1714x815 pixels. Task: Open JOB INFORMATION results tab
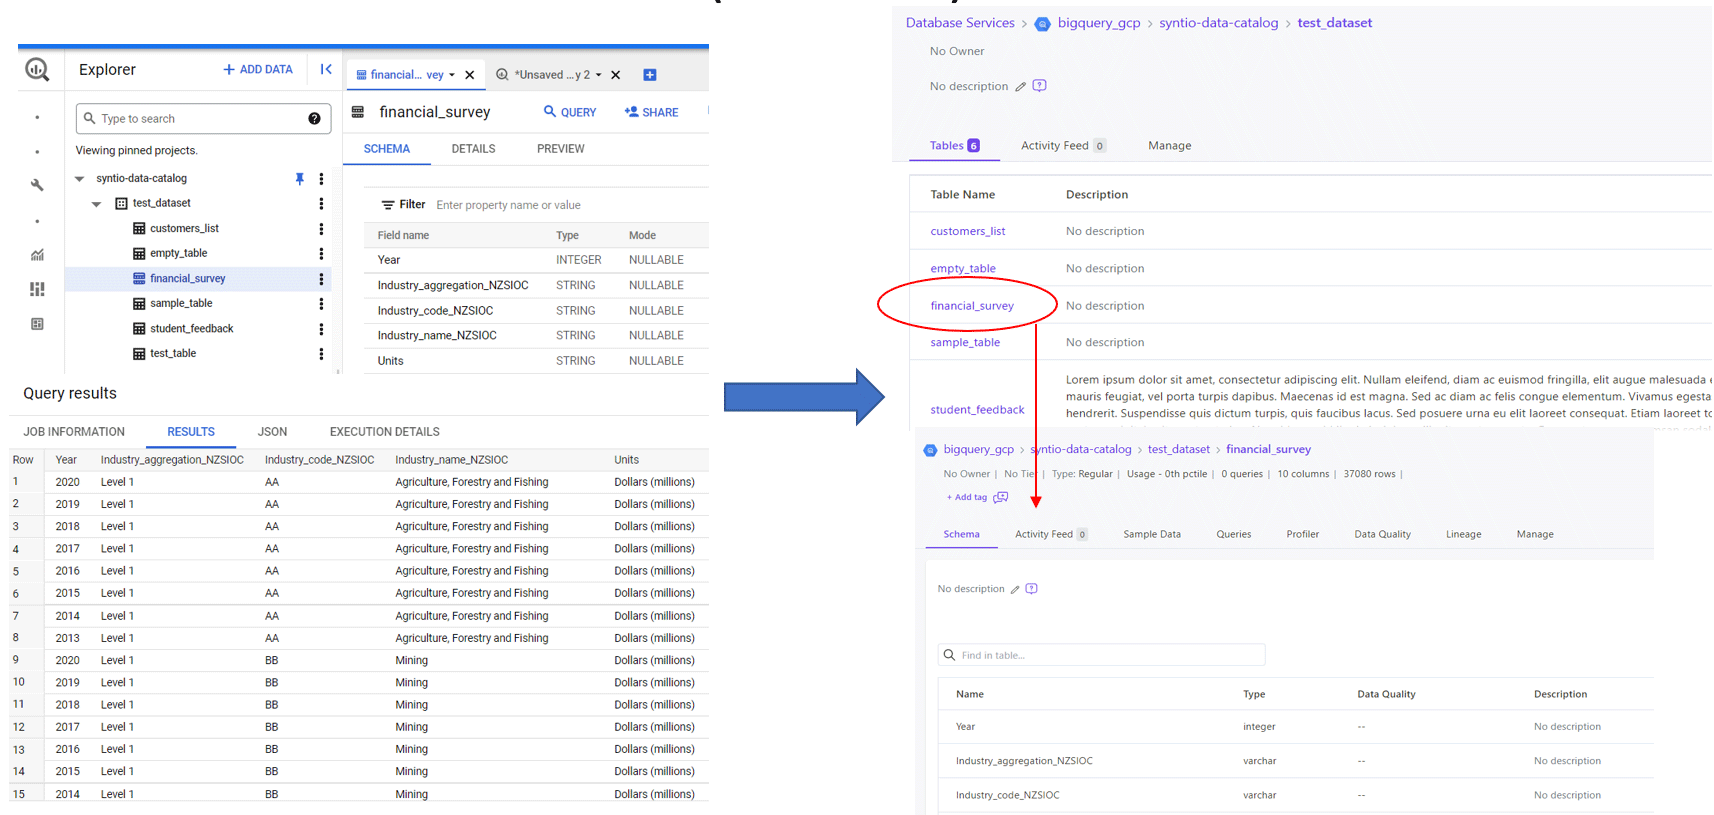74,432
